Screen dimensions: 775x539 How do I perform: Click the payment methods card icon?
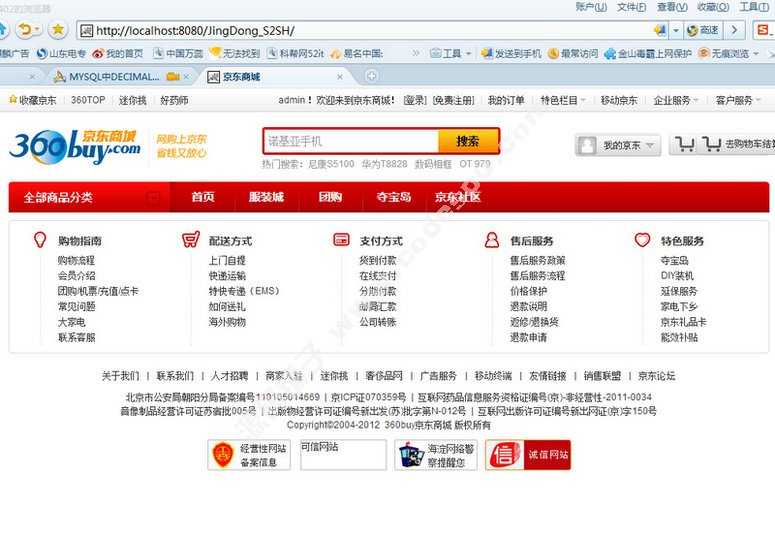(x=341, y=240)
